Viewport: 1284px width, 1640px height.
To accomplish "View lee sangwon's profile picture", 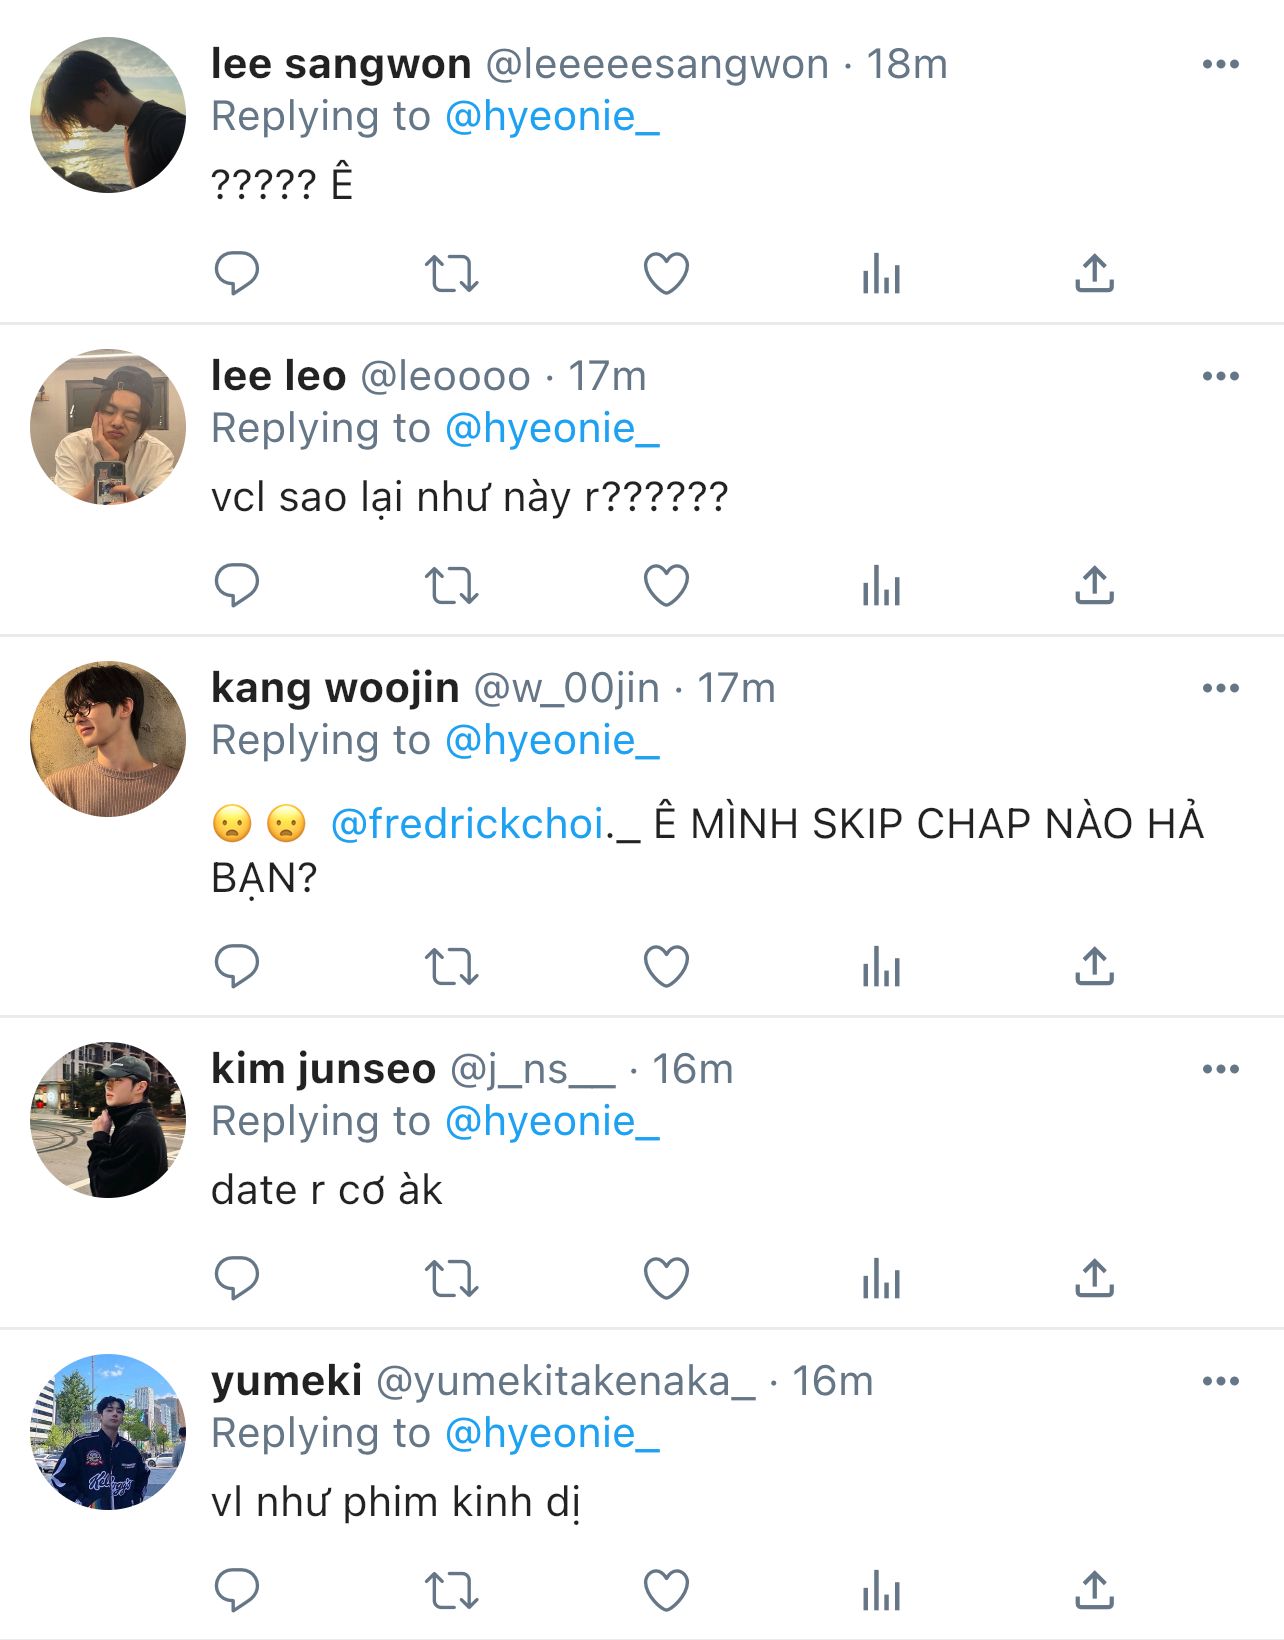I will coord(108,115).
